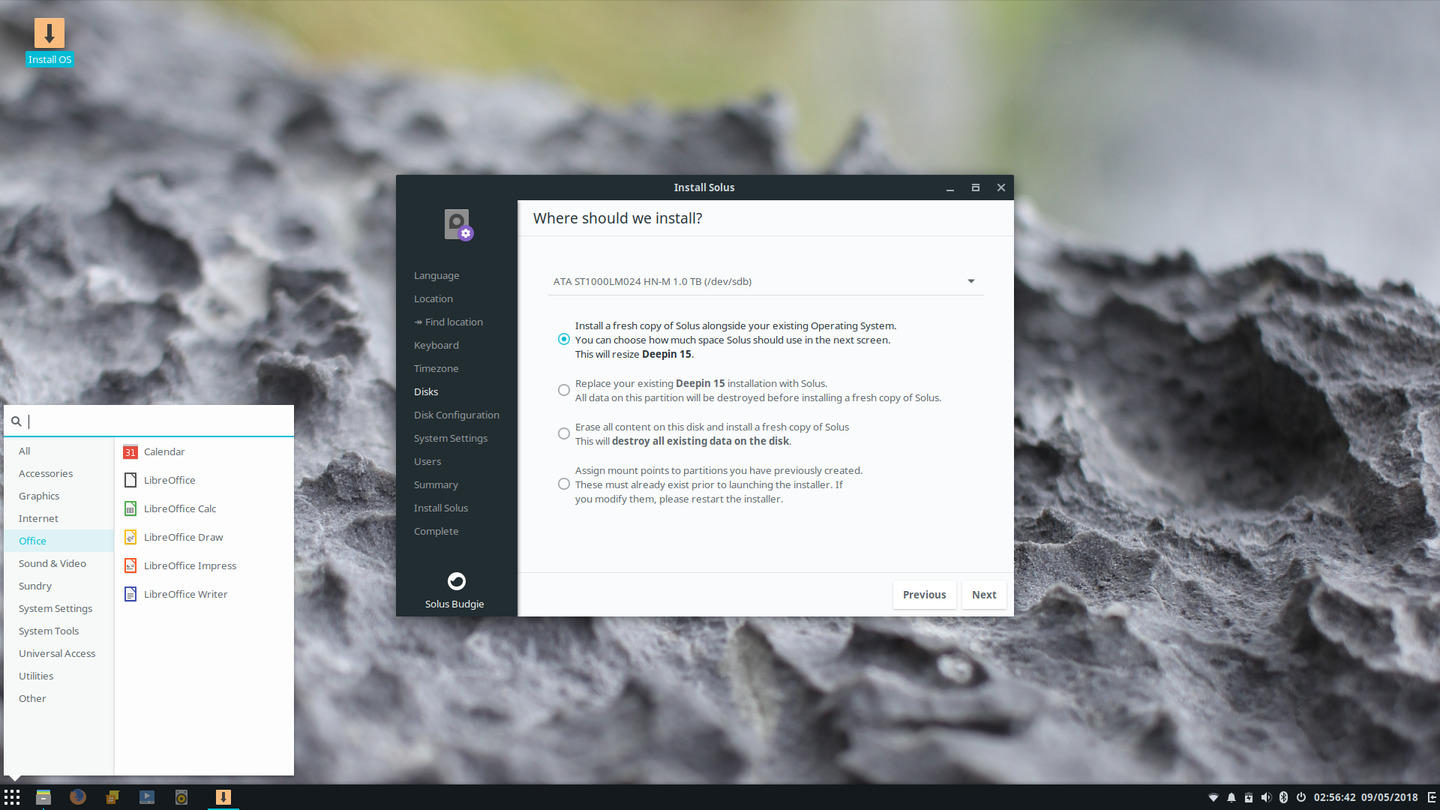The width and height of the screenshot is (1440, 810).
Task: Click the Keyboard step in installer sidebar
Action: pyautogui.click(x=436, y=345)
